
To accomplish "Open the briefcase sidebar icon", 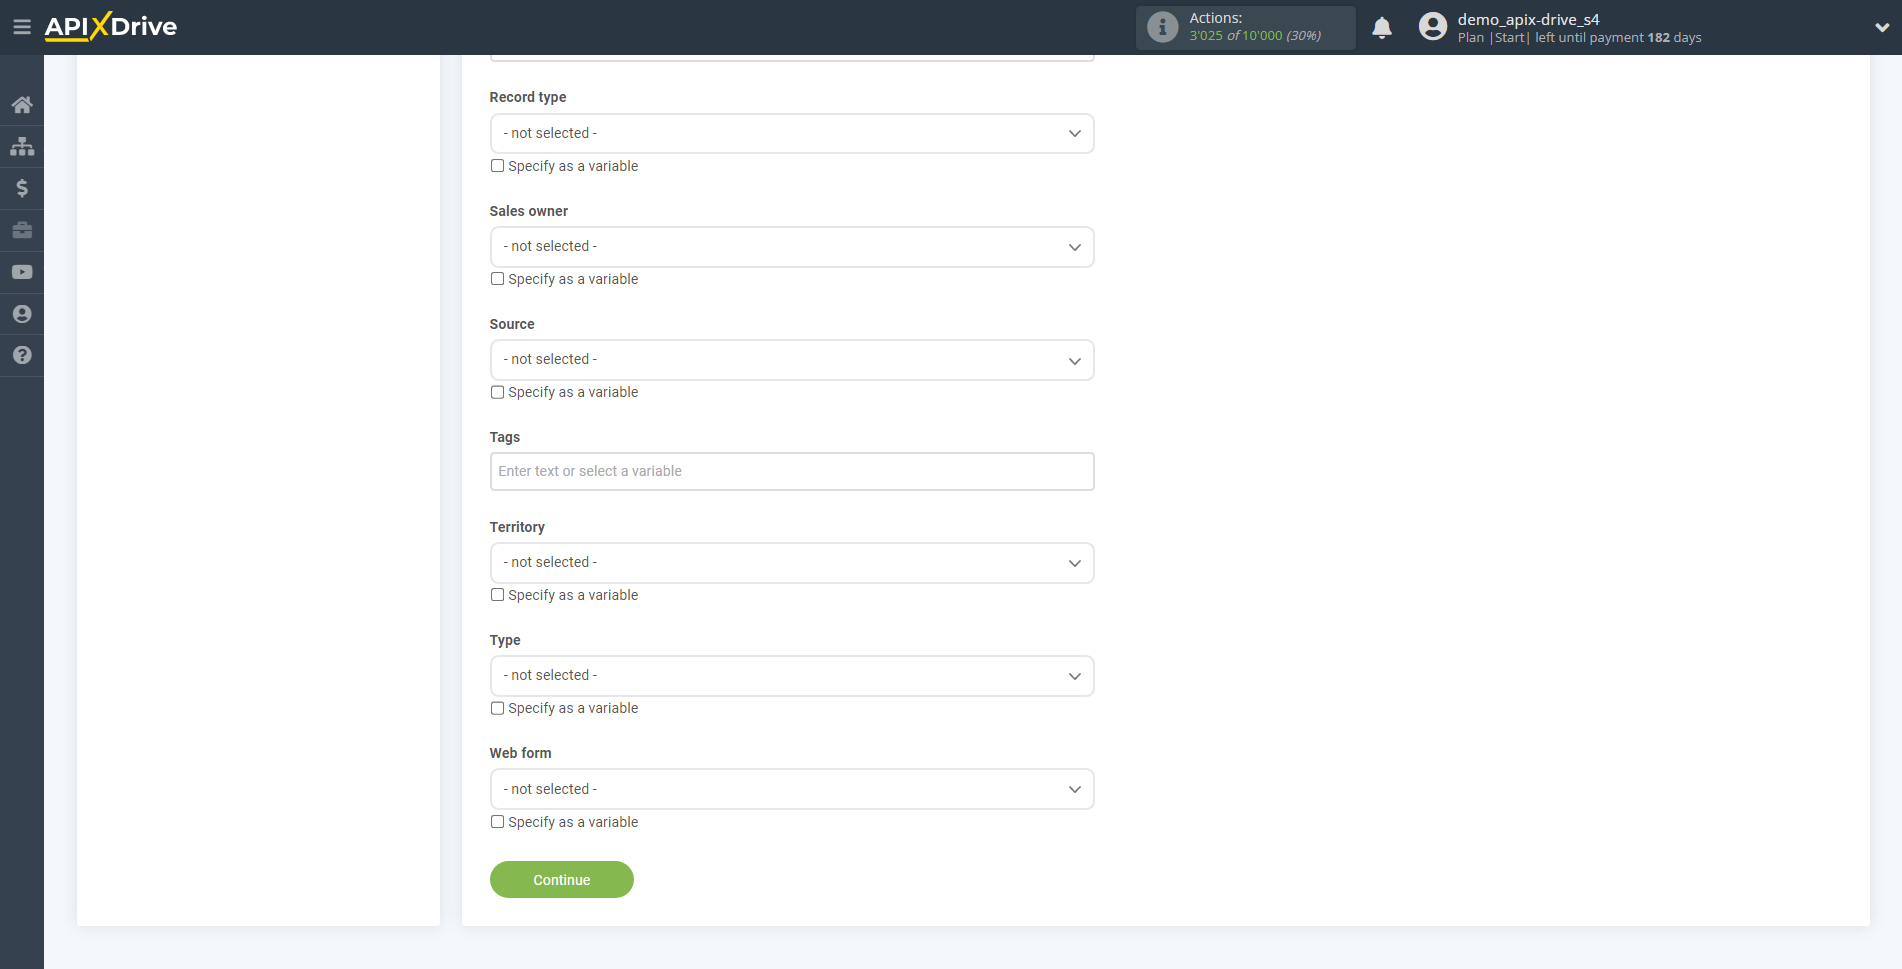I will coord(22,230).
